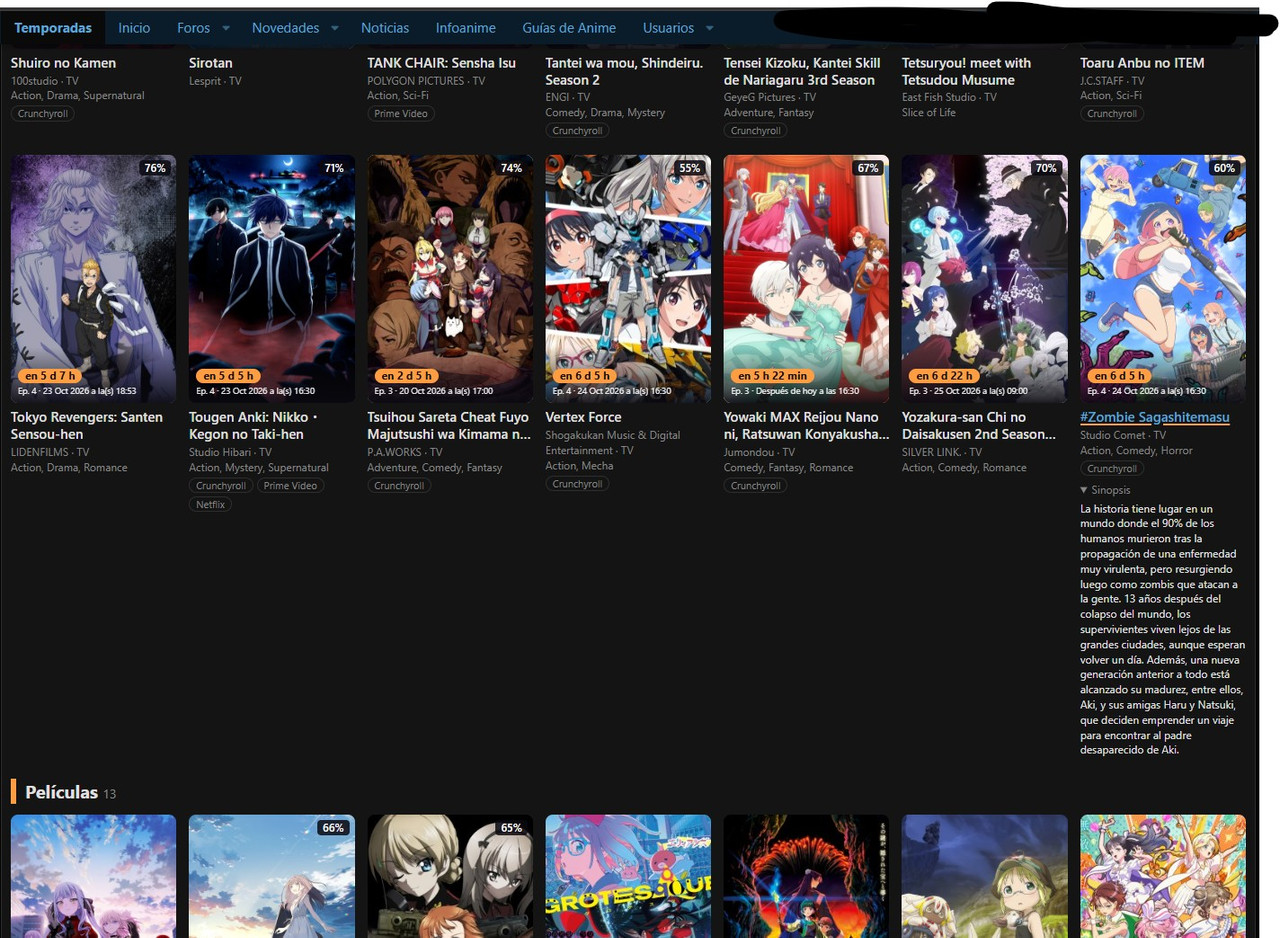Open Guías de Anime menu item
This screenshot has height=938, width=1280.
[569, 28]
